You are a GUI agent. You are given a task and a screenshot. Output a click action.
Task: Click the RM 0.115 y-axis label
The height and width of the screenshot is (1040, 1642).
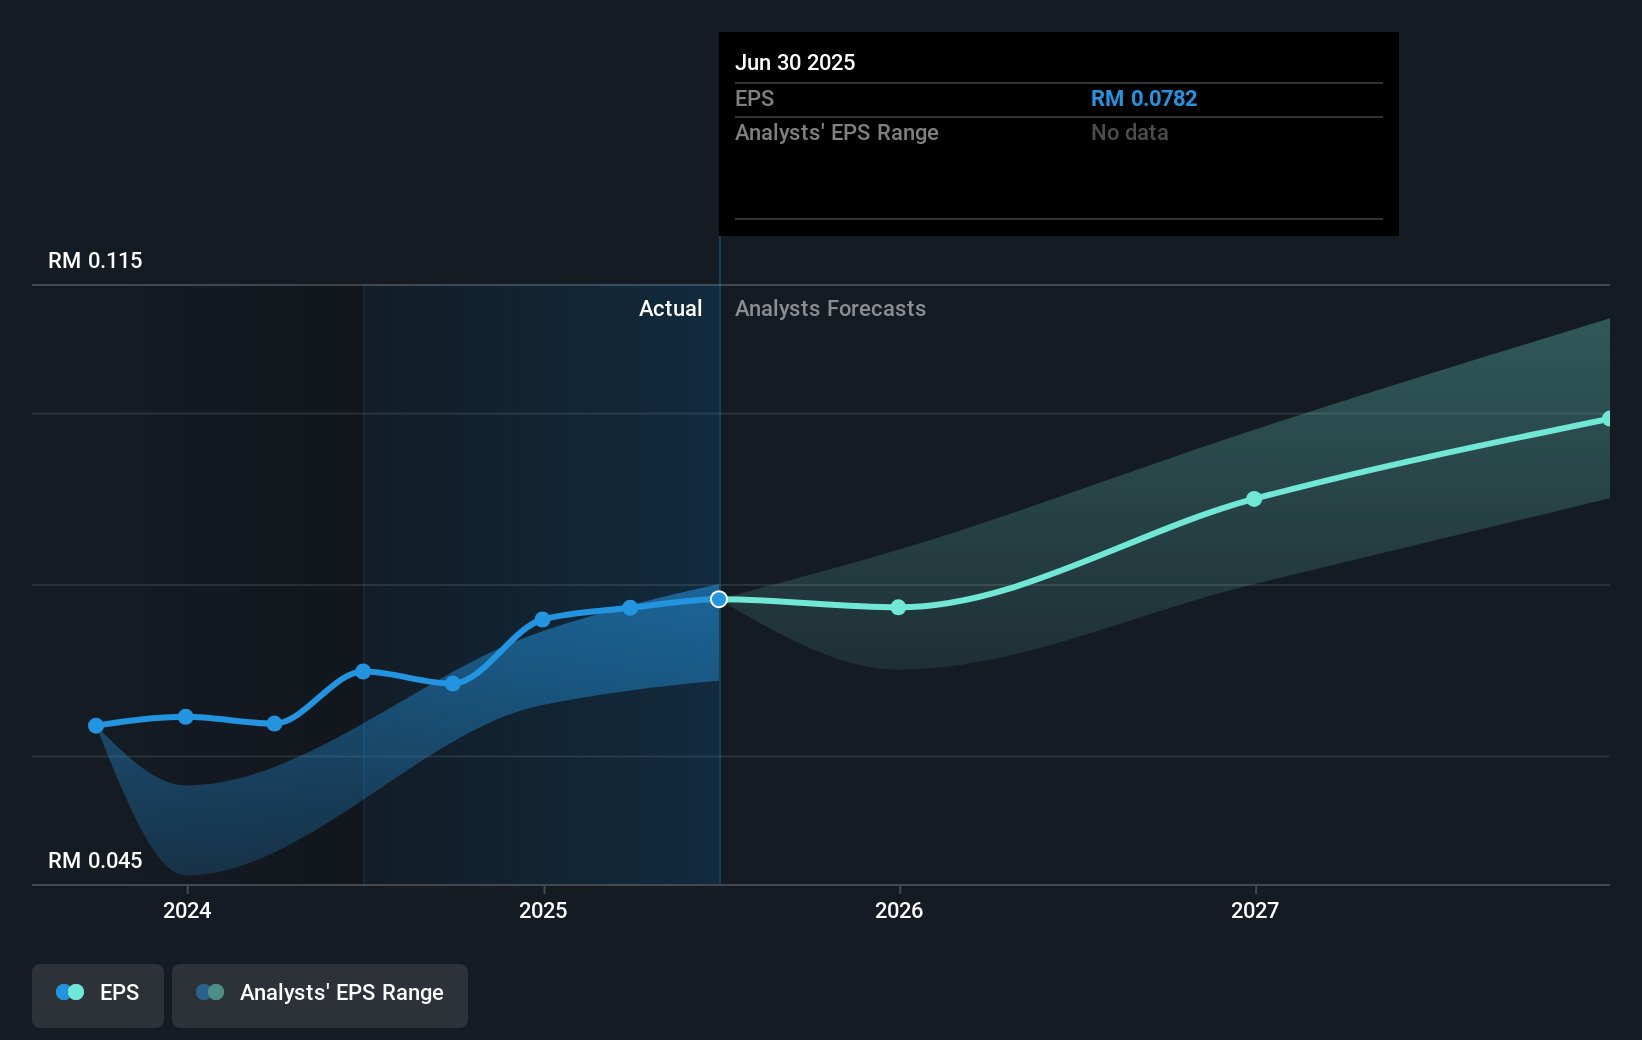coord(95,260)
